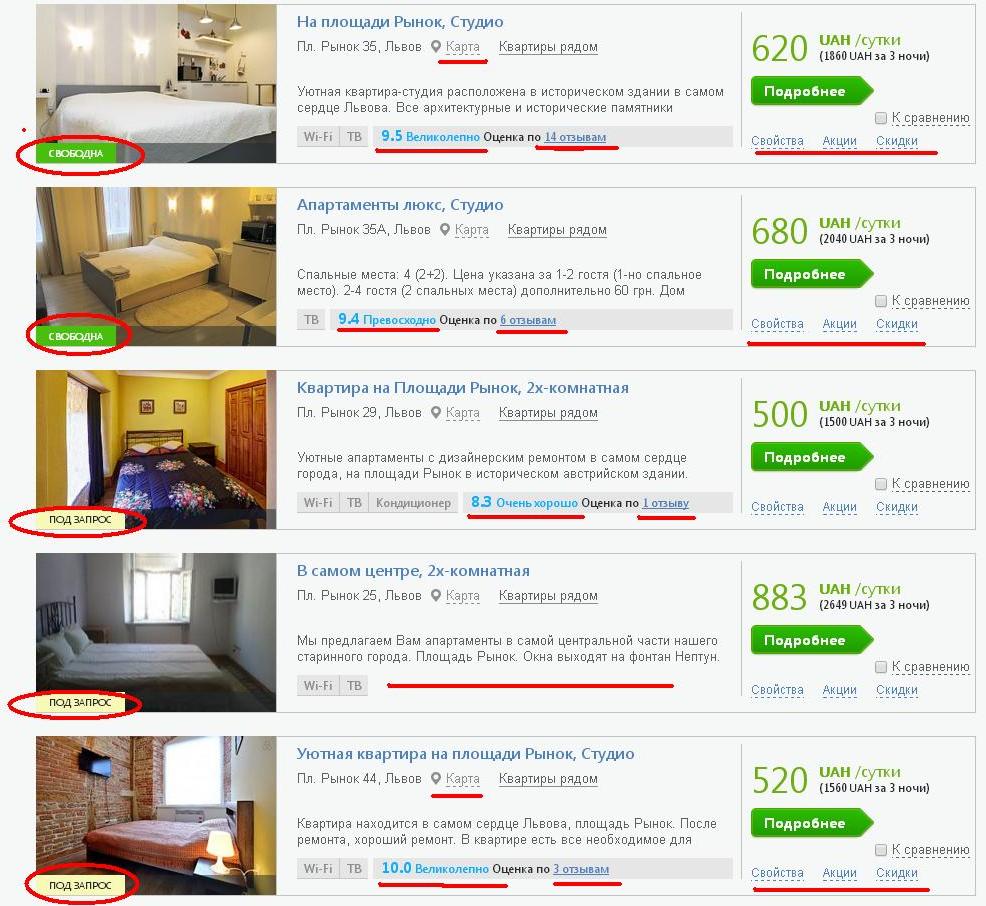Screen dimensions: 986x906
Task: Open title Уютная квартира на площади Рынок, Студио
Action: pos(465,753)
